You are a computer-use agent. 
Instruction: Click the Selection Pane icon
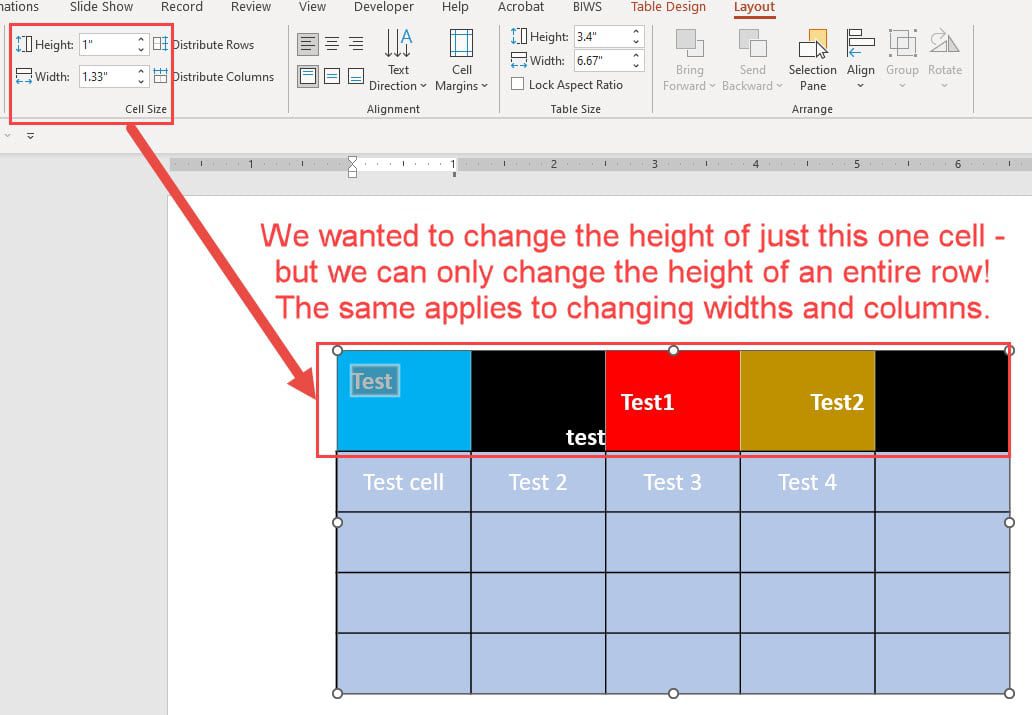pyautogui.click(x=812, y=58)
